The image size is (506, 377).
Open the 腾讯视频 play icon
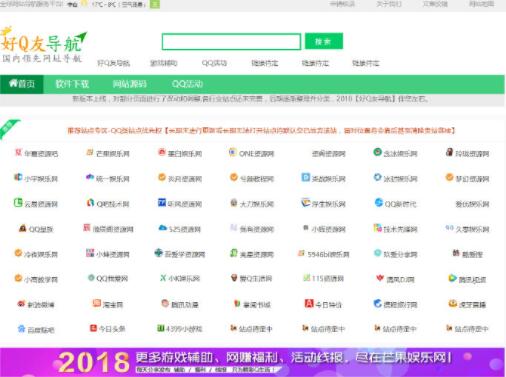[452, 278]
